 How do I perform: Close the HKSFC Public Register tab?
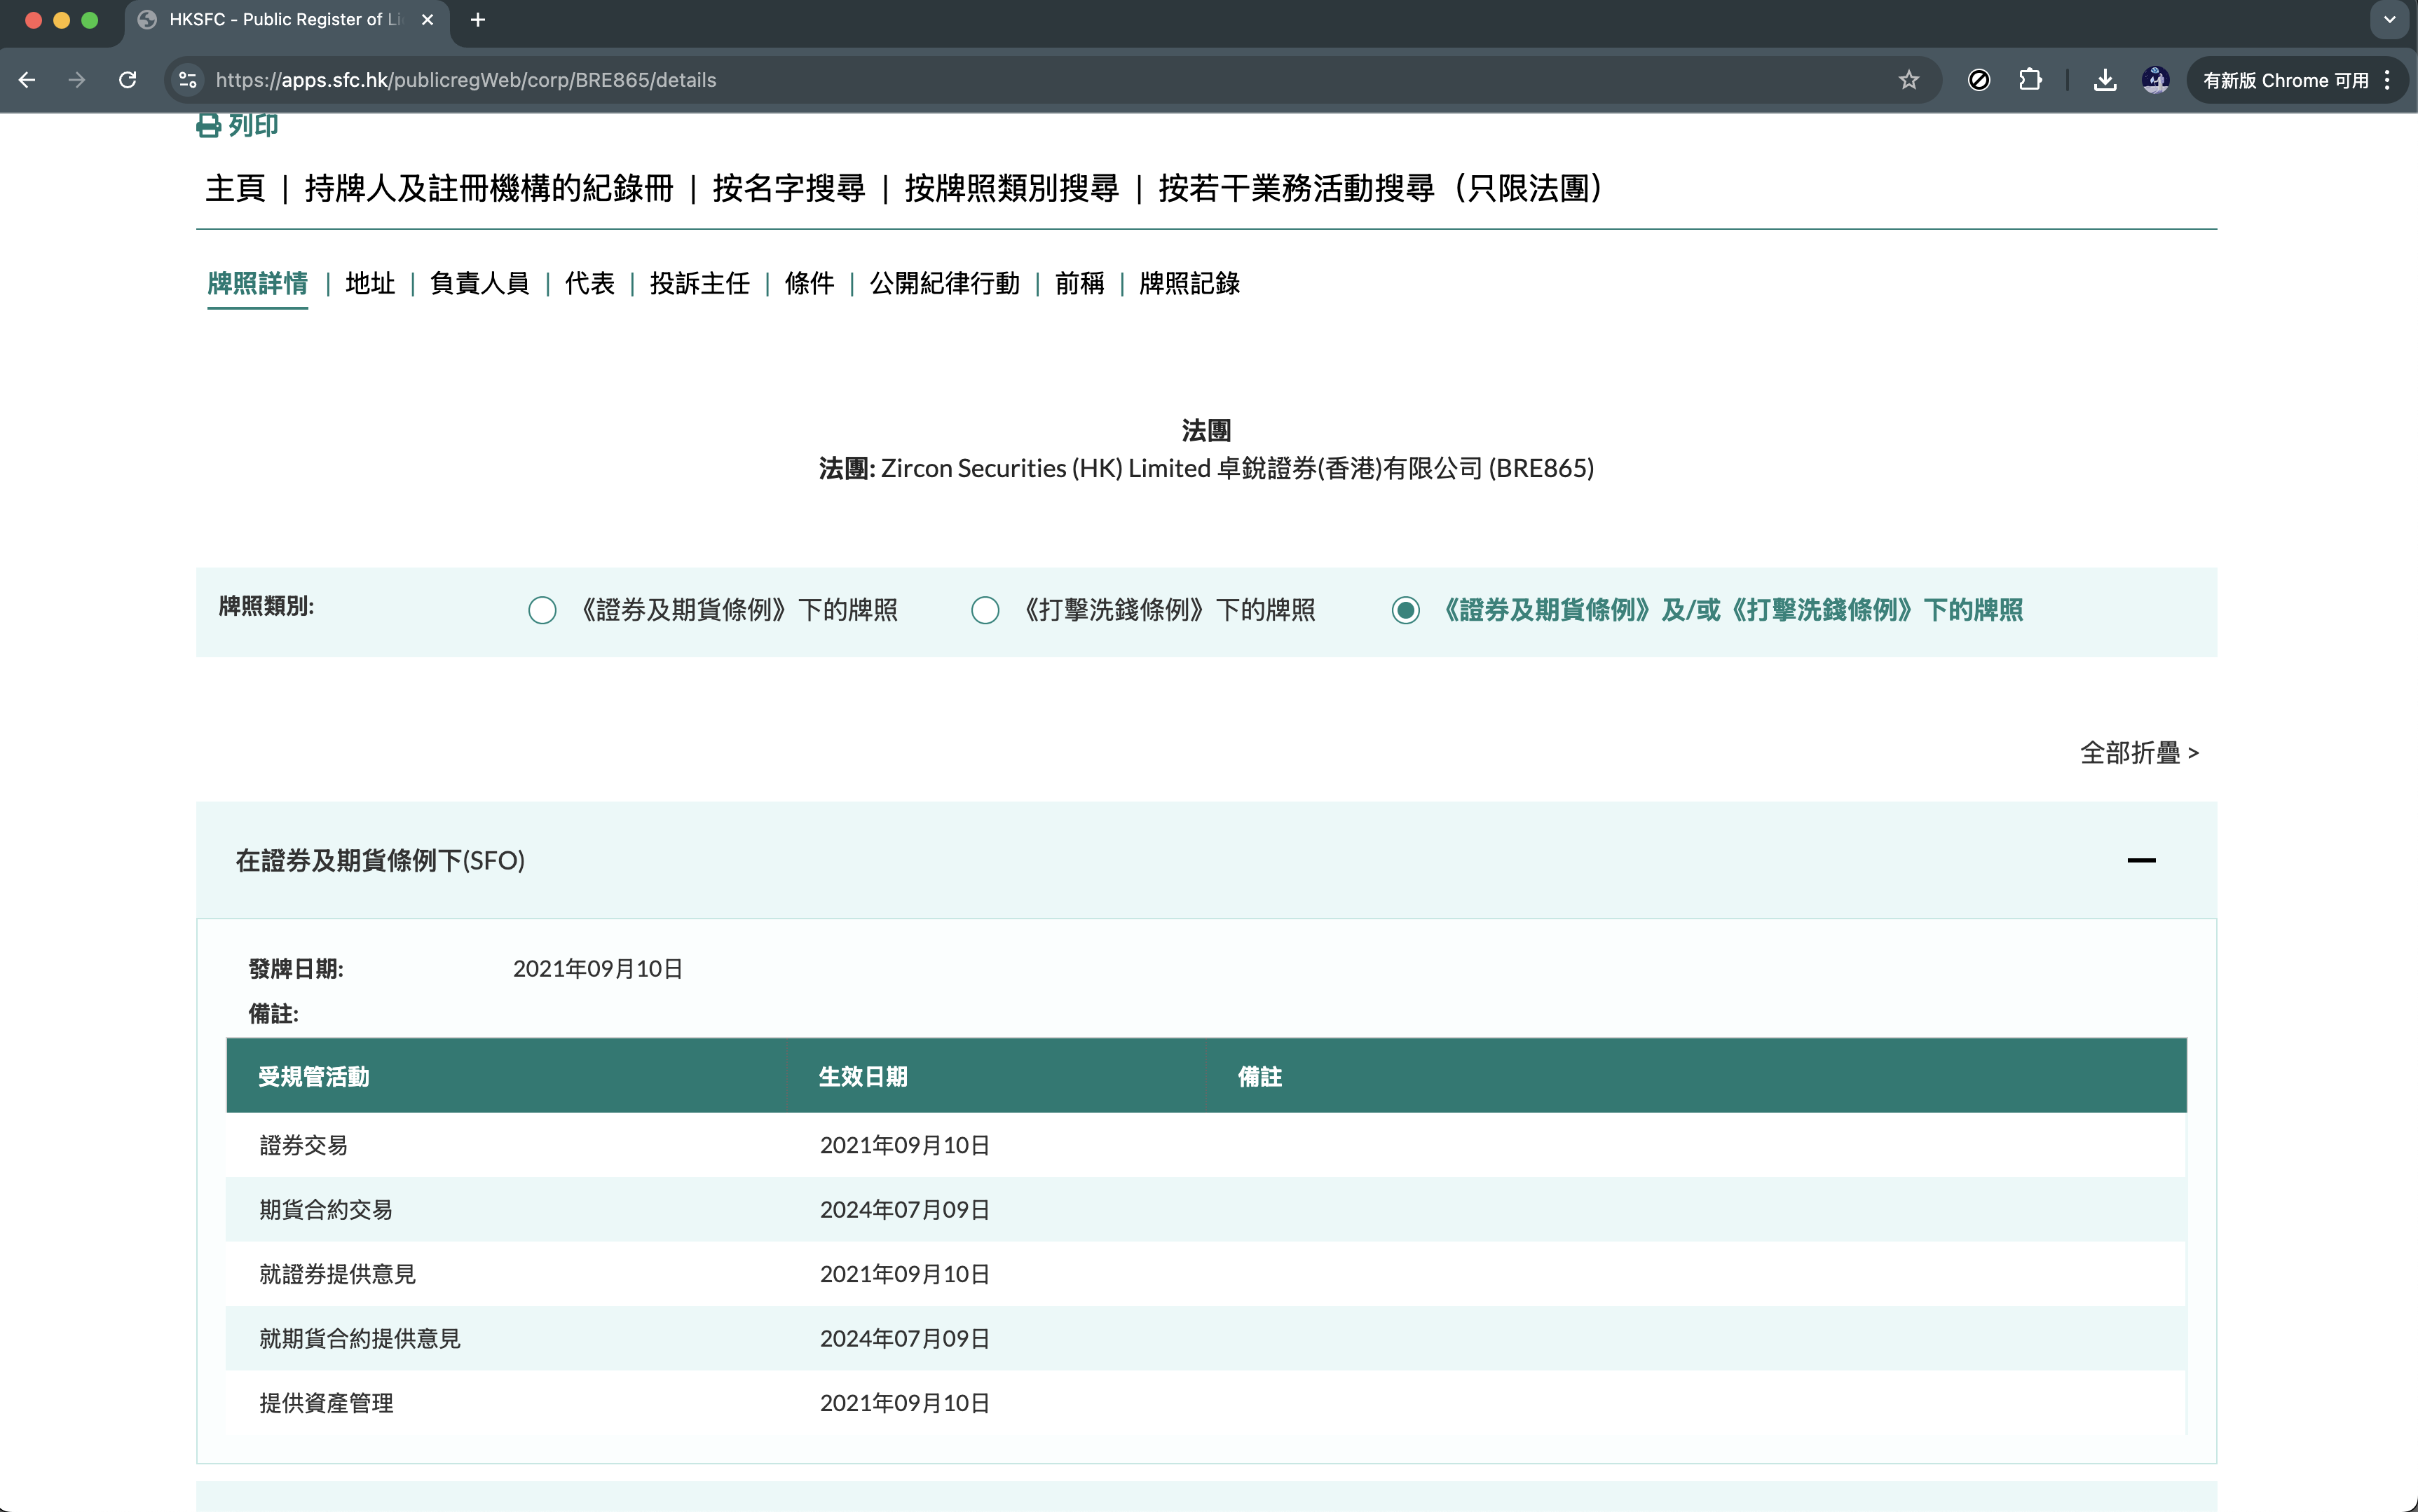coord(427,20)
